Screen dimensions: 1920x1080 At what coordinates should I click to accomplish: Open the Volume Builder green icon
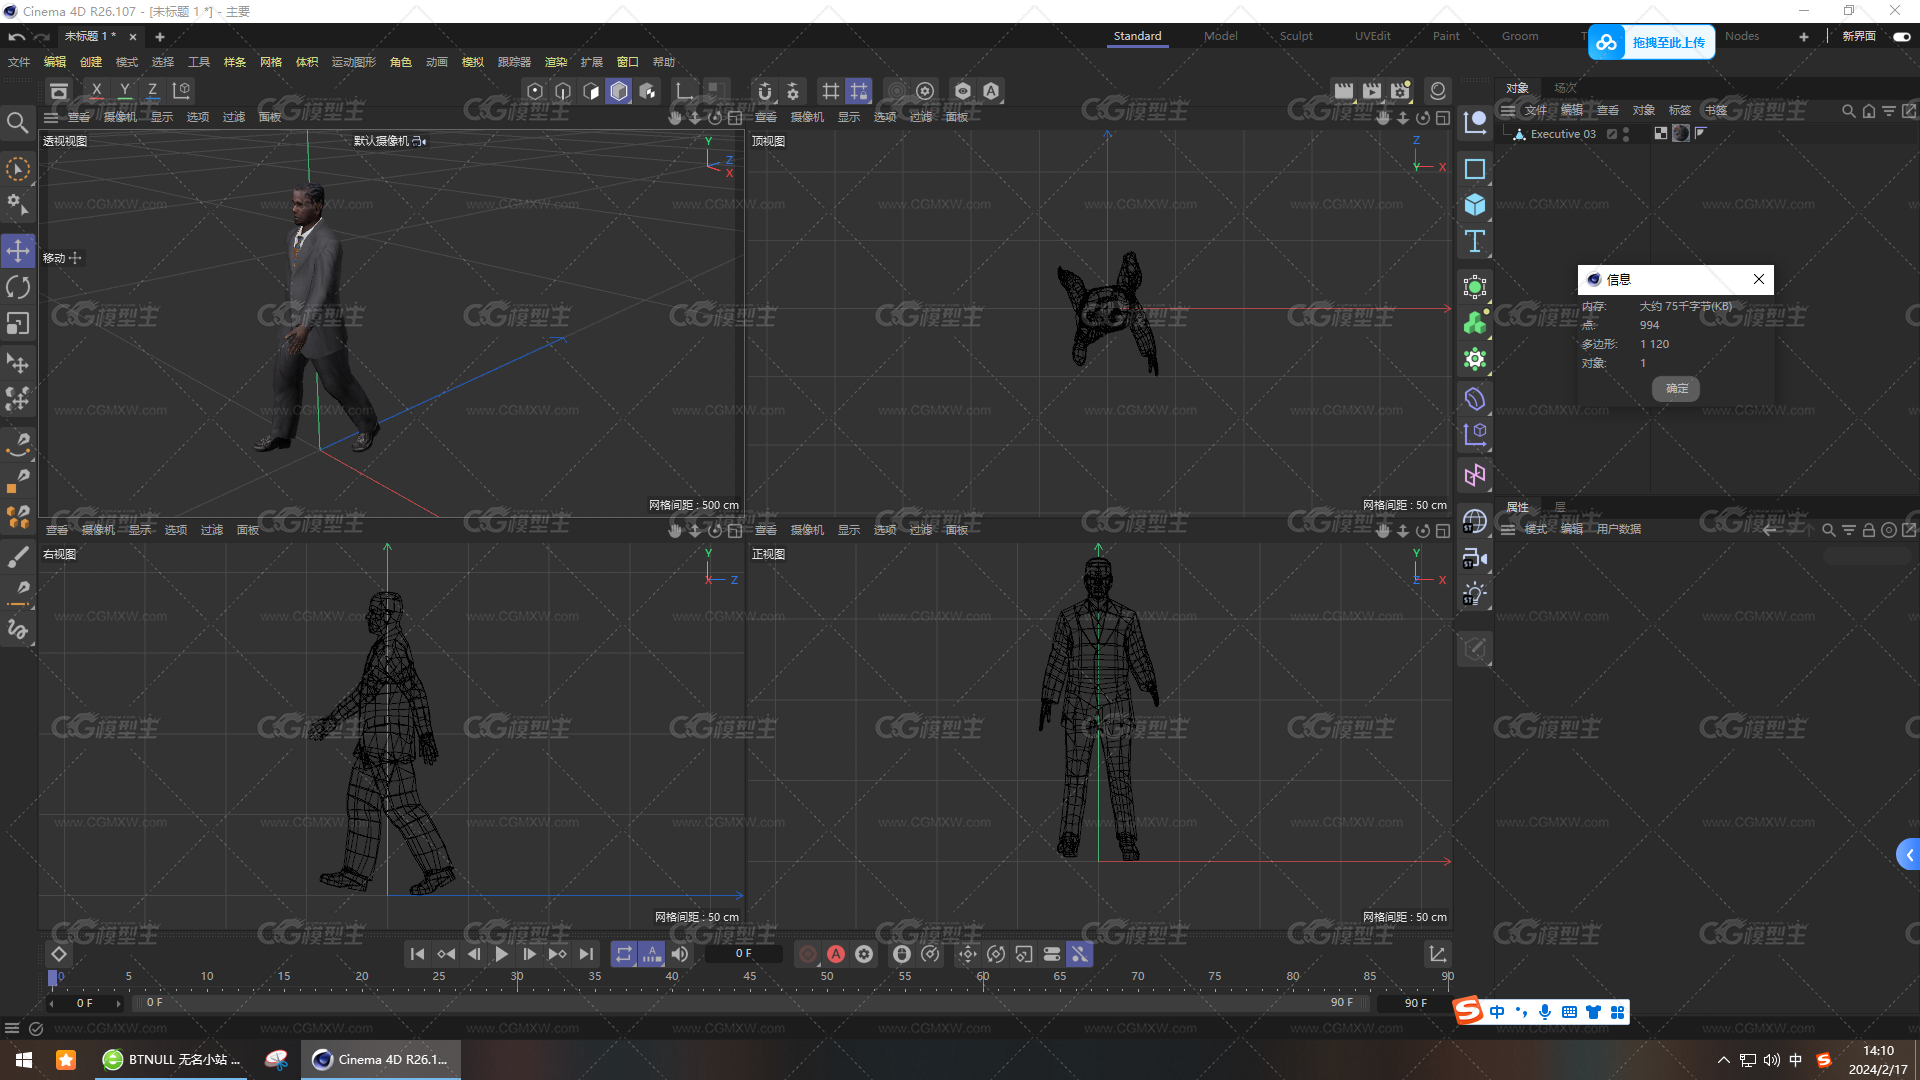point(1475,323)
